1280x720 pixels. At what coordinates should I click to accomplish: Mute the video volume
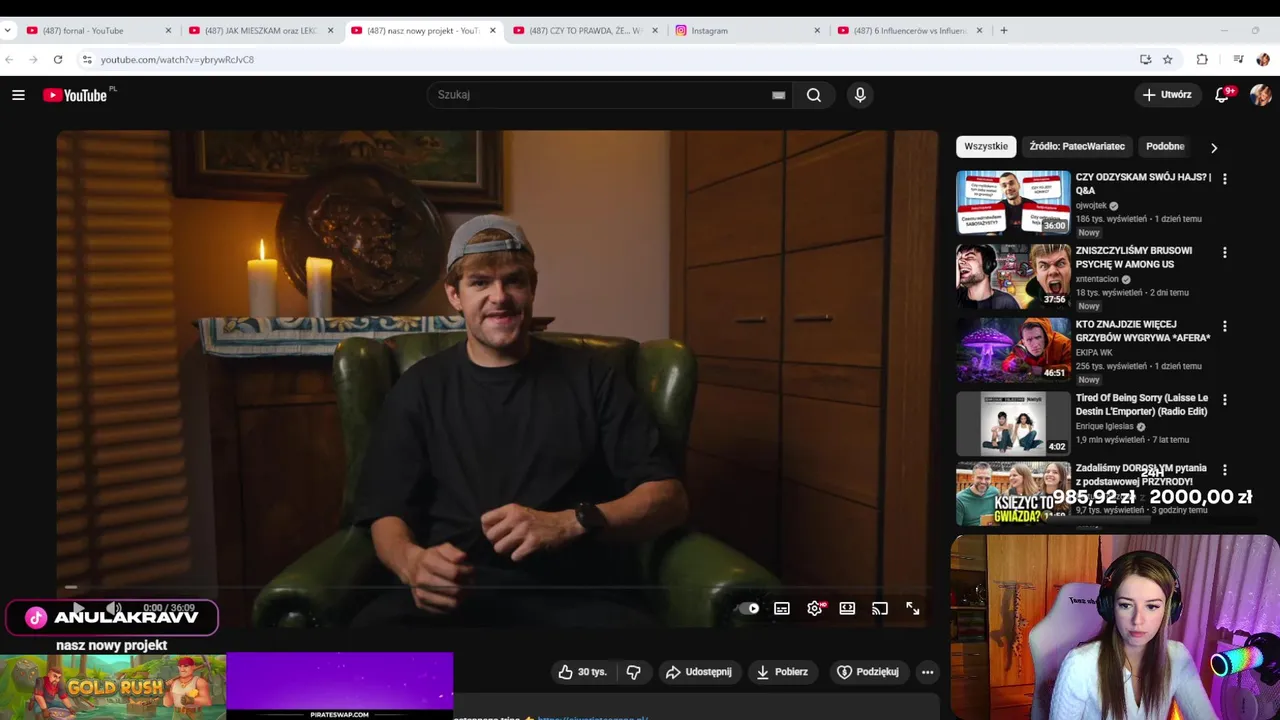114,608
